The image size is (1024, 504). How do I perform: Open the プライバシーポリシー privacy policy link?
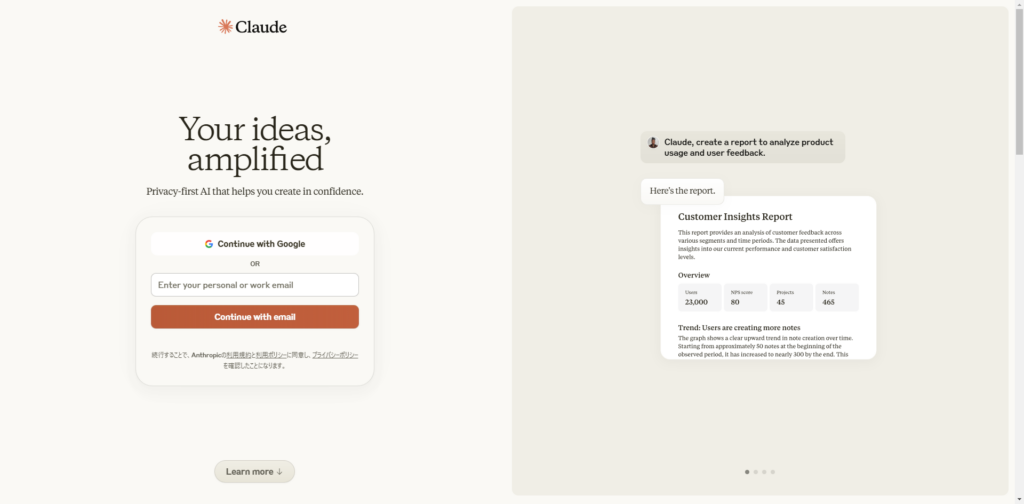coord(335,355)
